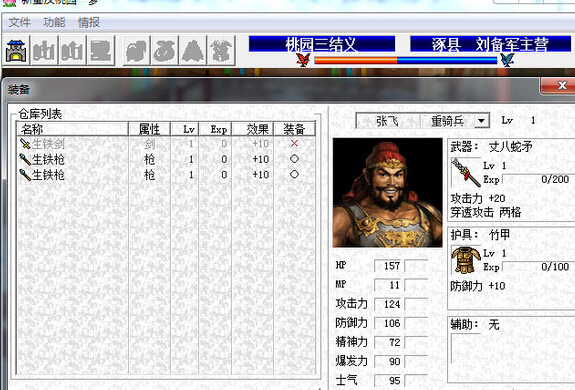575x390 pixels.
Task: Click the armor Exp bar 0/100
Action: (538, 266)
